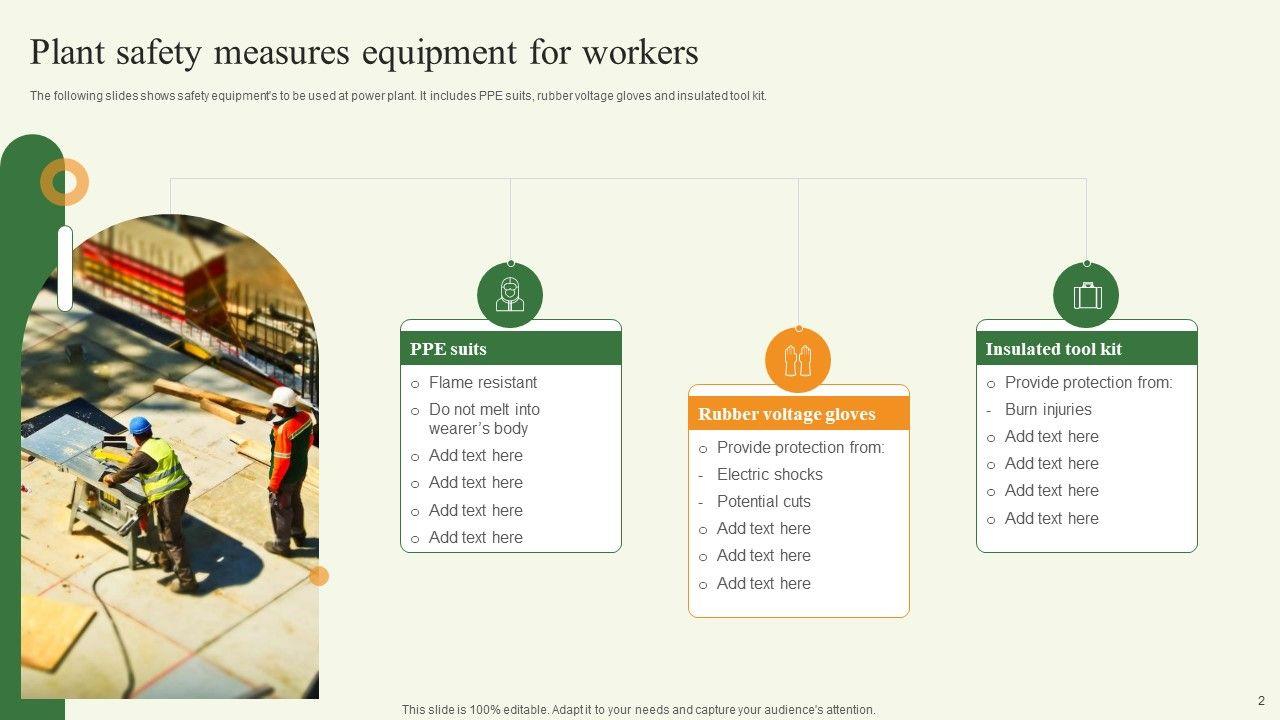This screenshot has height=720, width=1280.
Task: Select the "Potential cuts" line
Action: click(x=764, y=501)
